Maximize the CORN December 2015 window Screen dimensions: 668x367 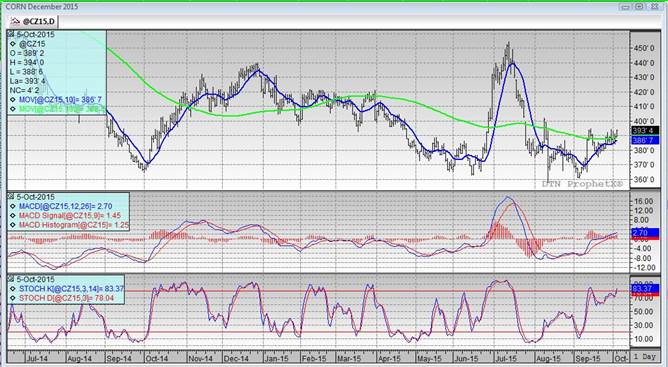639,6
